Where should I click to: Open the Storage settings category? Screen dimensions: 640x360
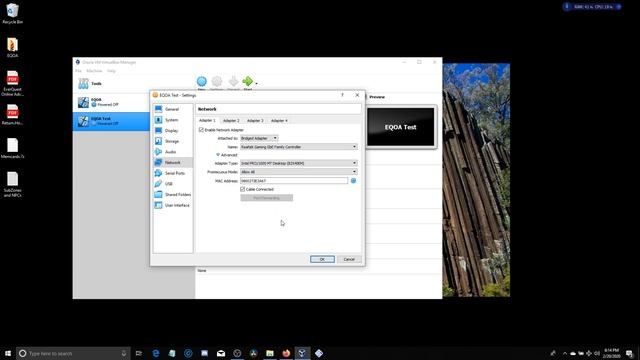point(172,141)
